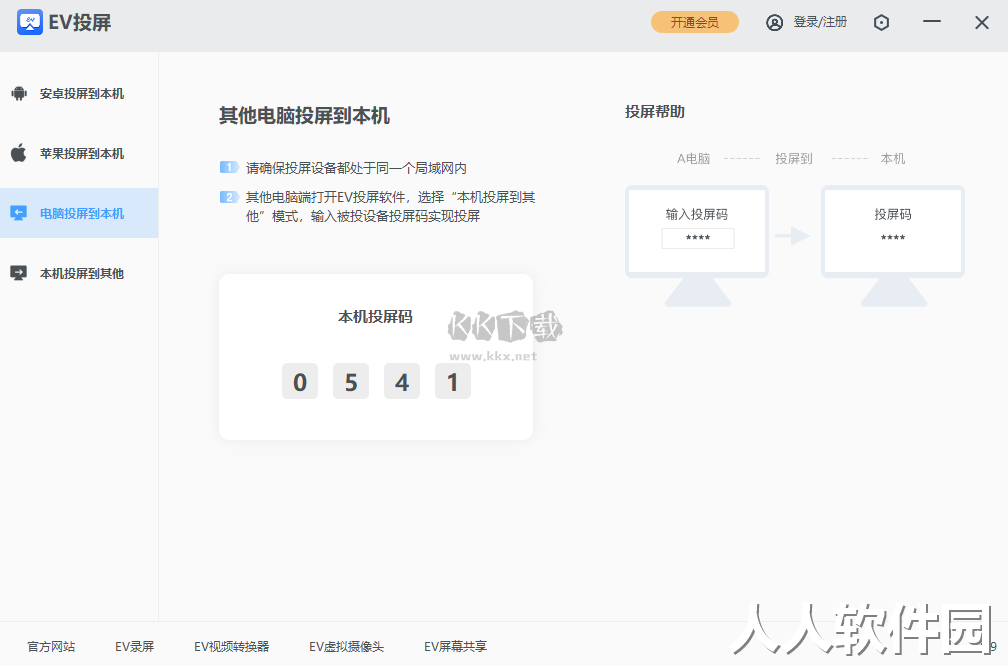
Task: Click the blue monitor icon in sidebar
Action: (x=19, y=213)
